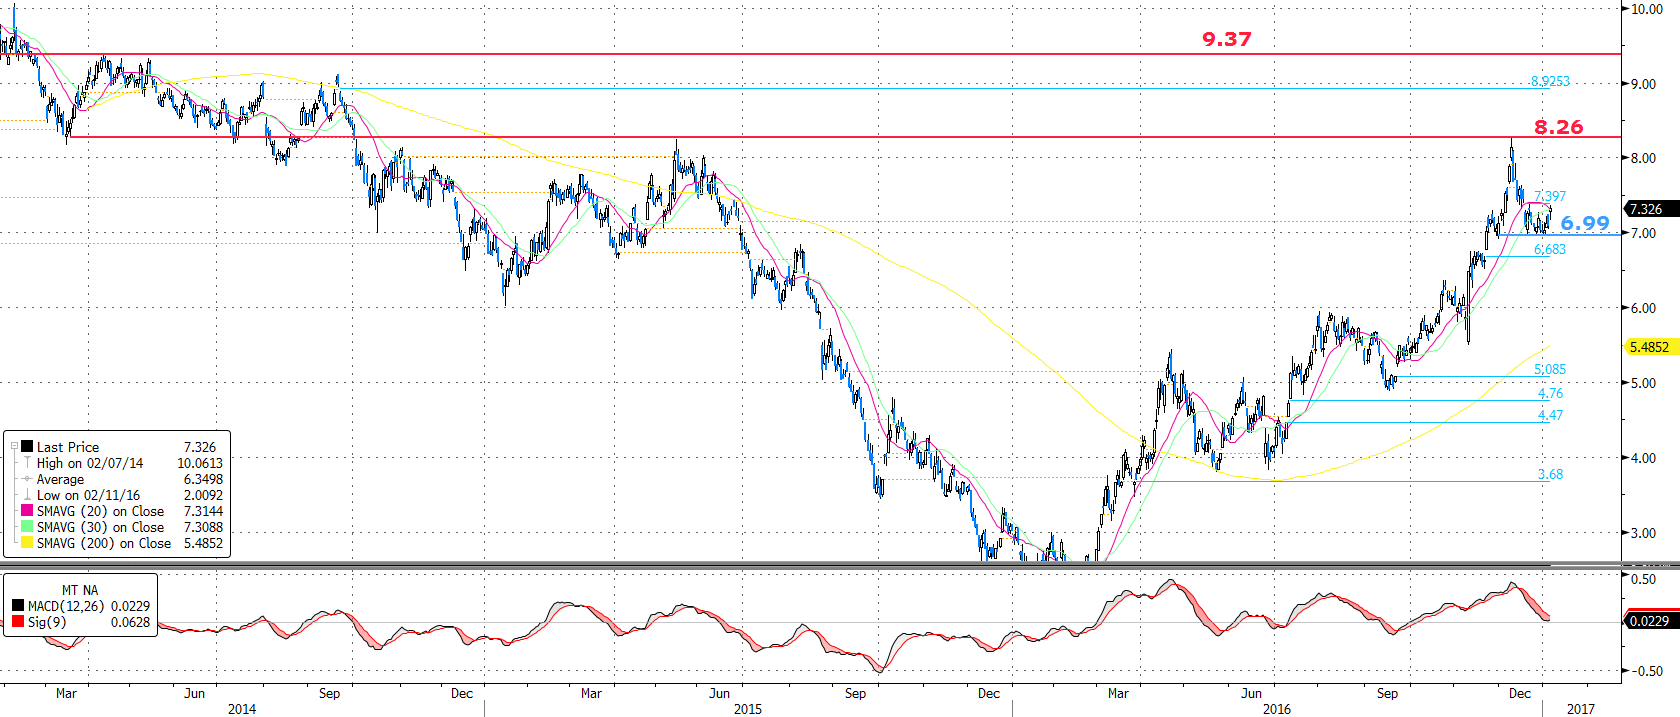Click the 'Last Price' legend label
This screenshot has height=717, width=1680.
coord(68,447)
